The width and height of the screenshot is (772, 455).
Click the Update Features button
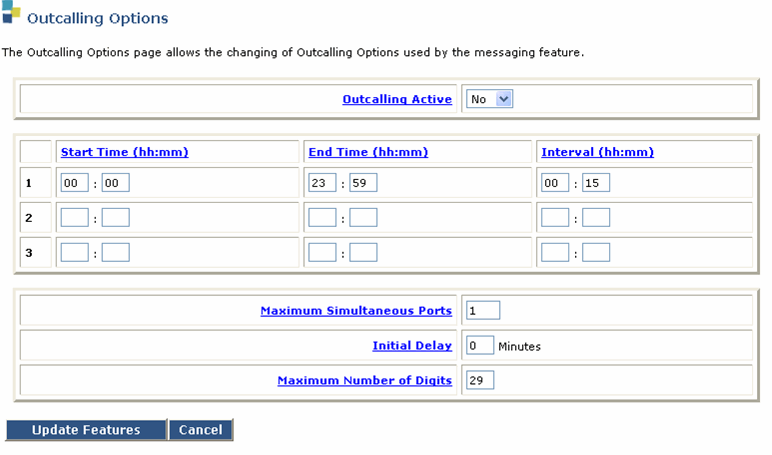pyautogui.click(x=86, y=430)
